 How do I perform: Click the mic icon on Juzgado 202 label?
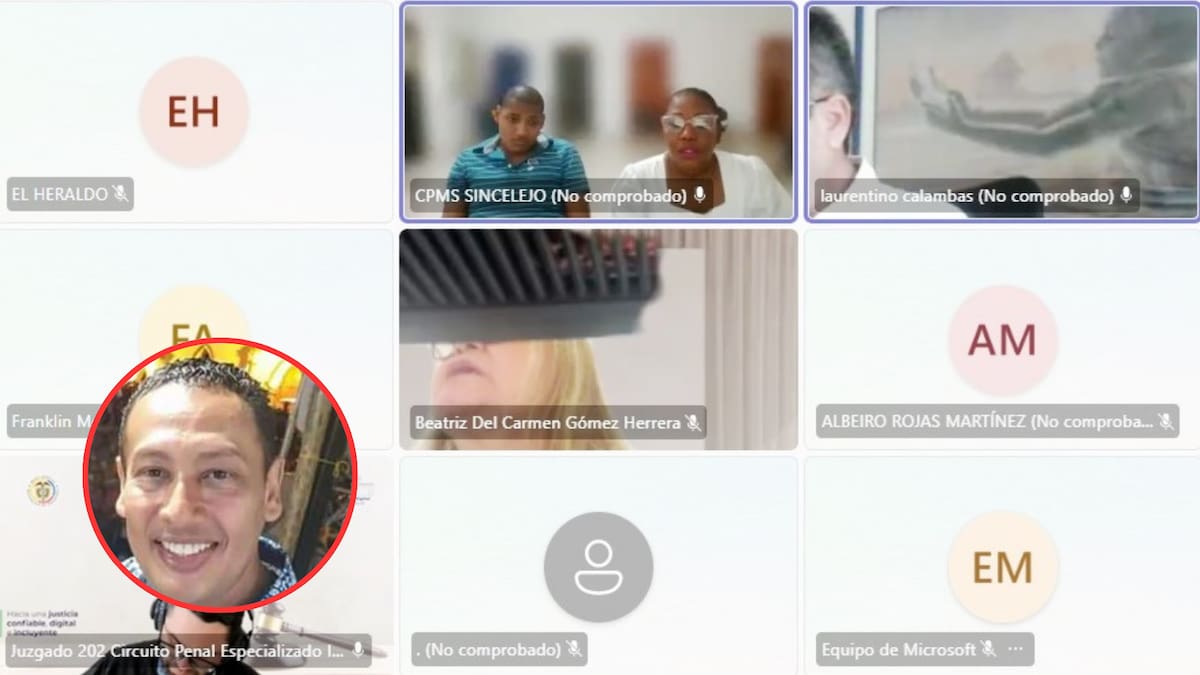(358, 651)
